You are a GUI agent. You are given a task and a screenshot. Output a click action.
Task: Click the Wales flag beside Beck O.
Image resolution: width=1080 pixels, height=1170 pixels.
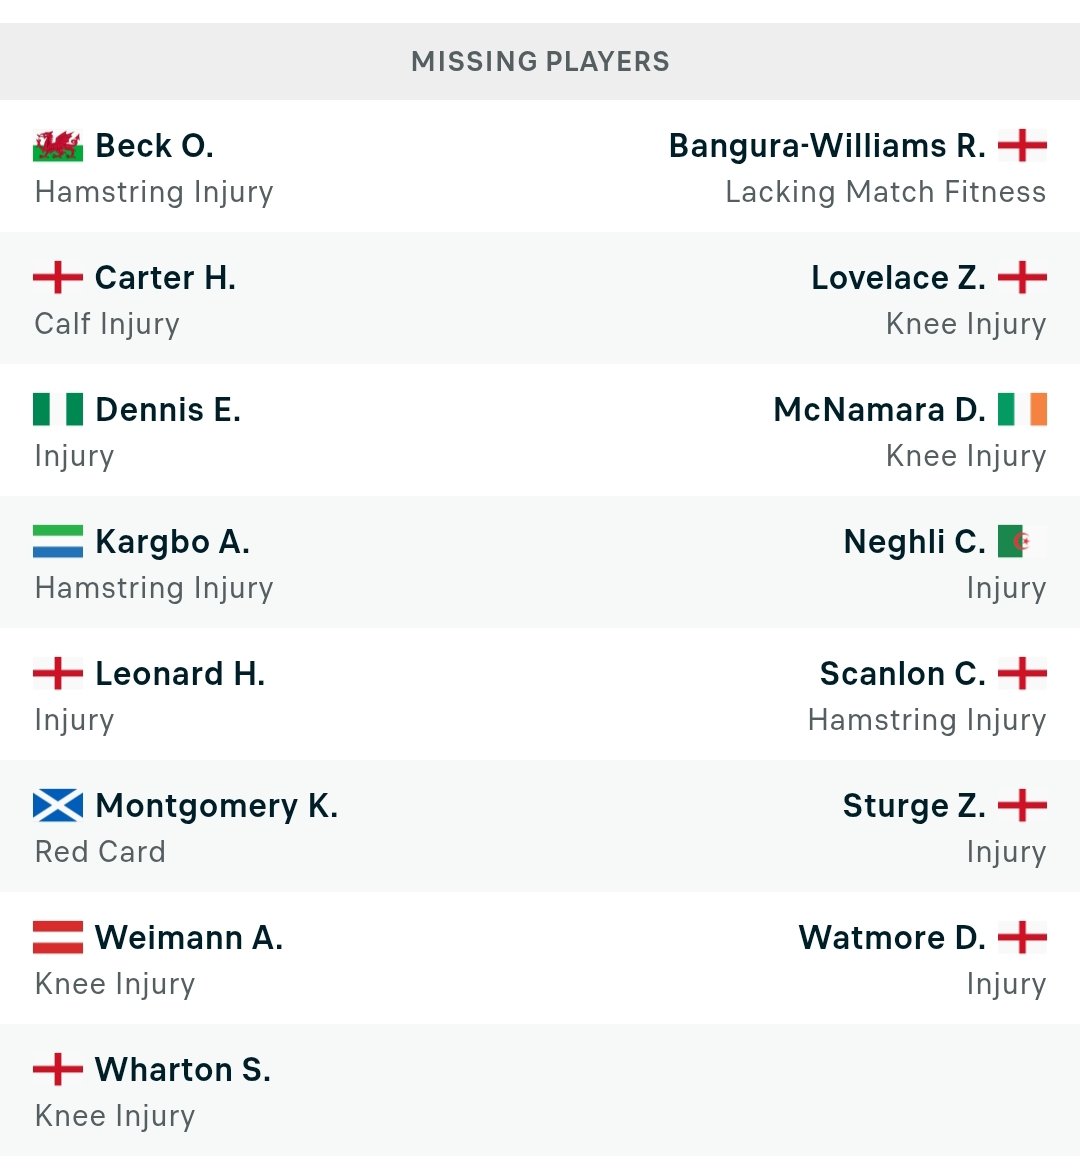[58, 146]
